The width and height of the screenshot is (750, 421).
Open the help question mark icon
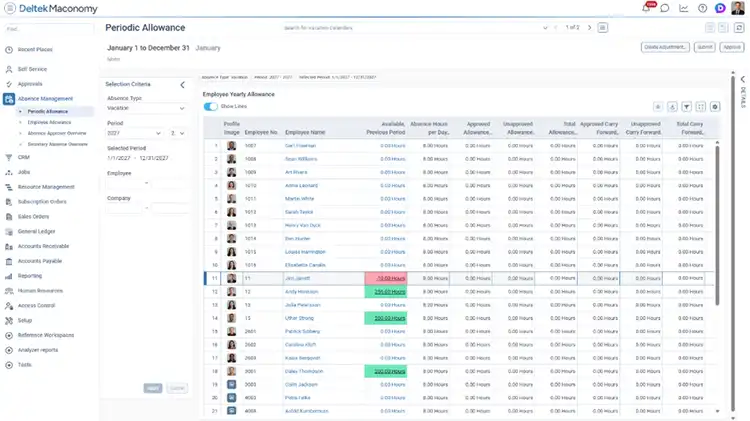click(x=702, y=8)
